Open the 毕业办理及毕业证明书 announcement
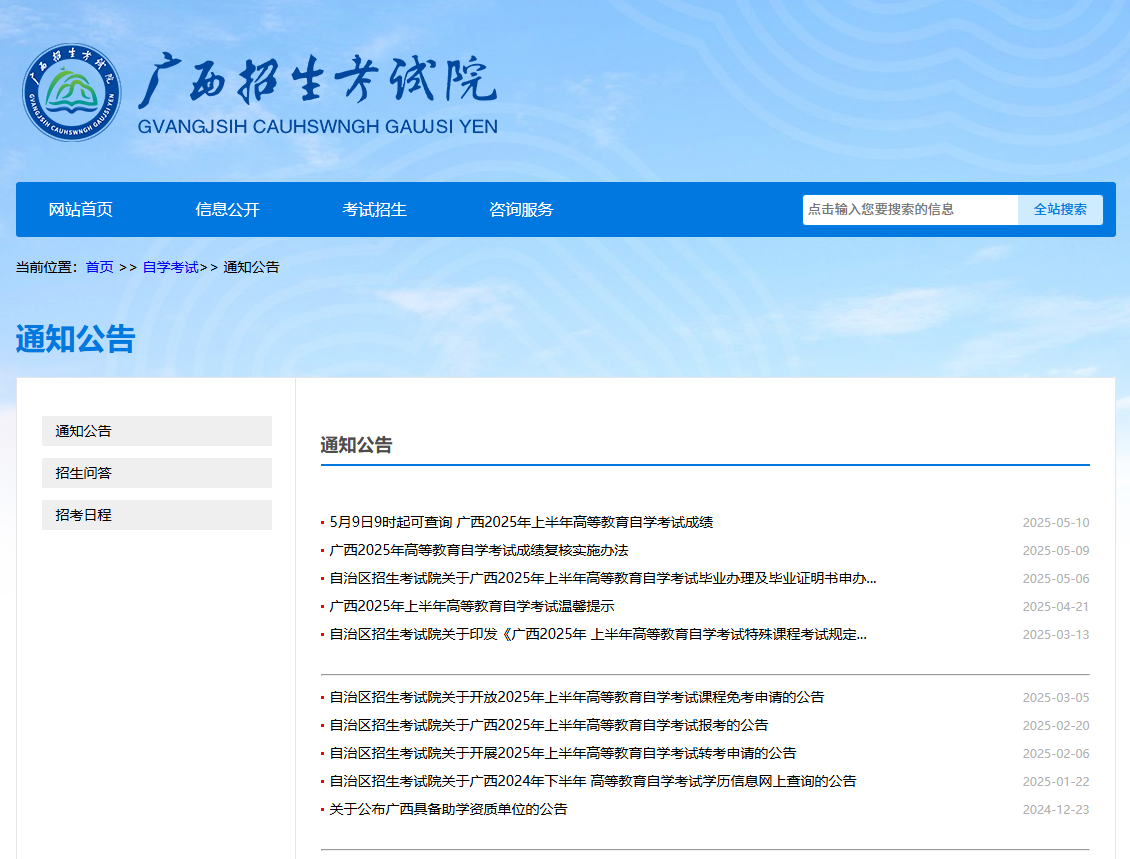1130x859 pixels. [602, 578]
